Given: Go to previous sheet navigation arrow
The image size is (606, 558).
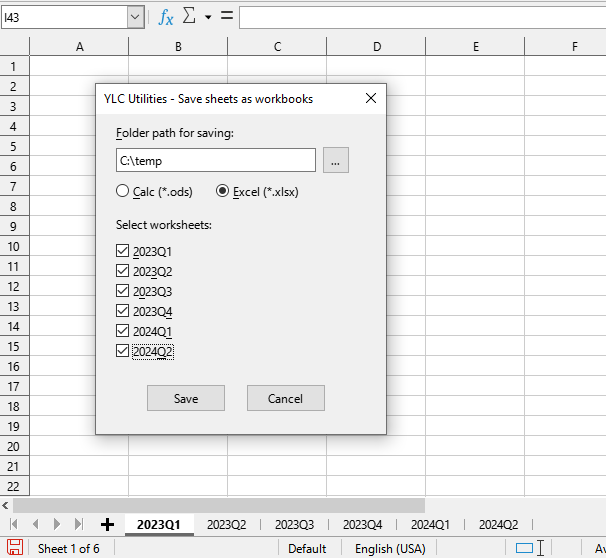Looking at the screenshot, I should (36, 524).
